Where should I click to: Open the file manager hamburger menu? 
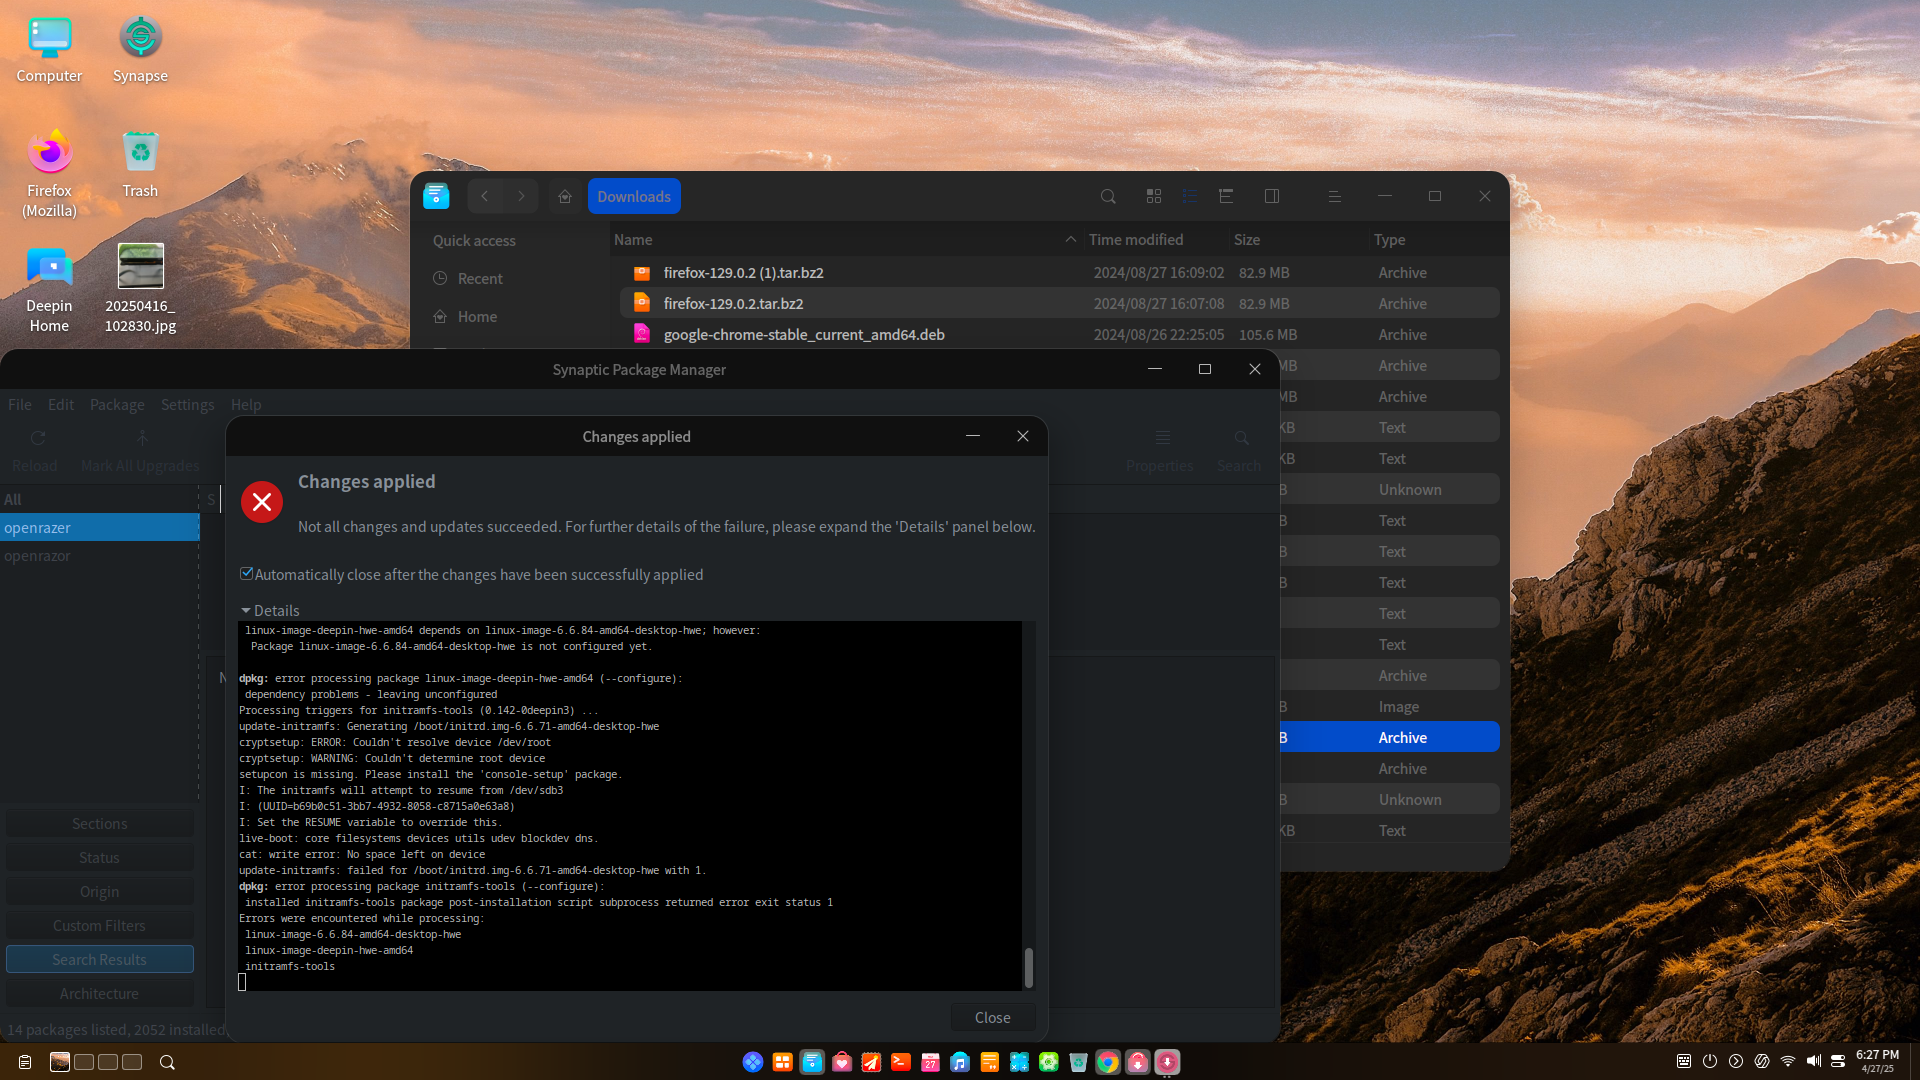(x=1334, y=197)
